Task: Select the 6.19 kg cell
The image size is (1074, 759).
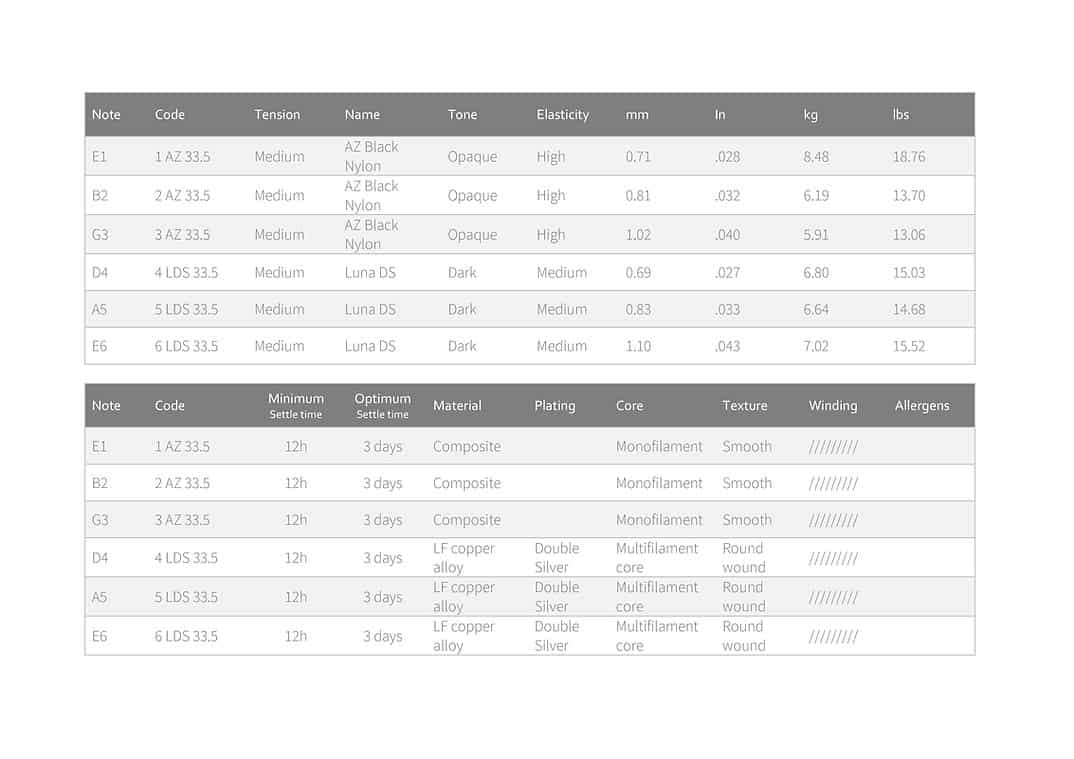Action: tap(816, 196)
